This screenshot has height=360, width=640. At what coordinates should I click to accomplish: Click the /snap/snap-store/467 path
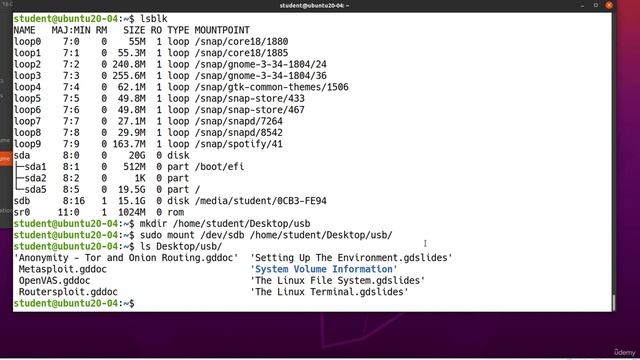(x=249, y=110)
